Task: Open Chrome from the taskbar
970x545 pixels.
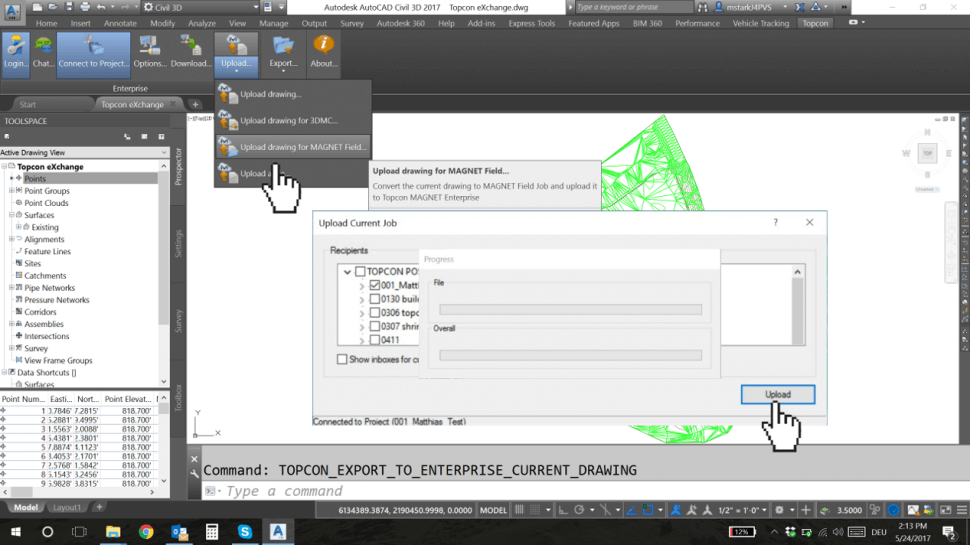Action: (146, 532)
